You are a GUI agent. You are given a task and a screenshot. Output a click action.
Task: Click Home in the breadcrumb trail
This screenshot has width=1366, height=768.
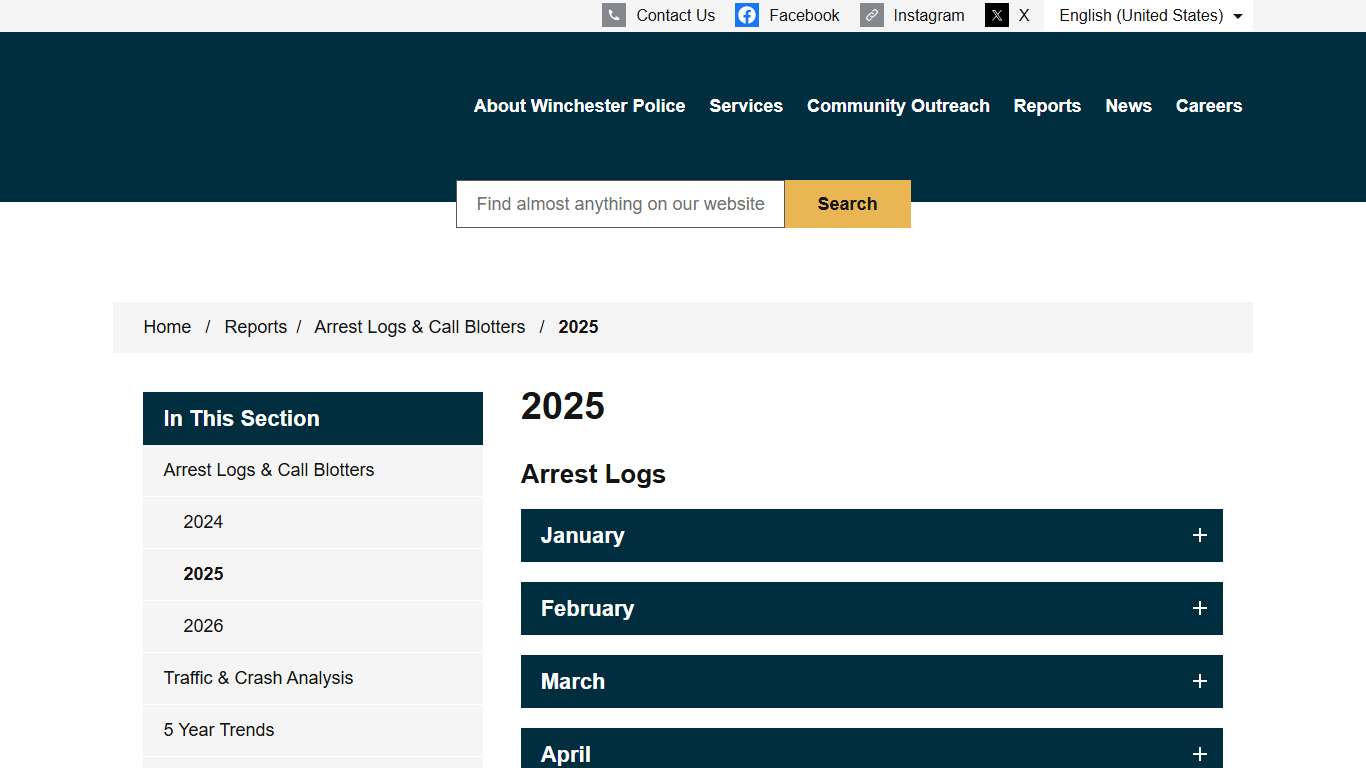coord(167,326)
